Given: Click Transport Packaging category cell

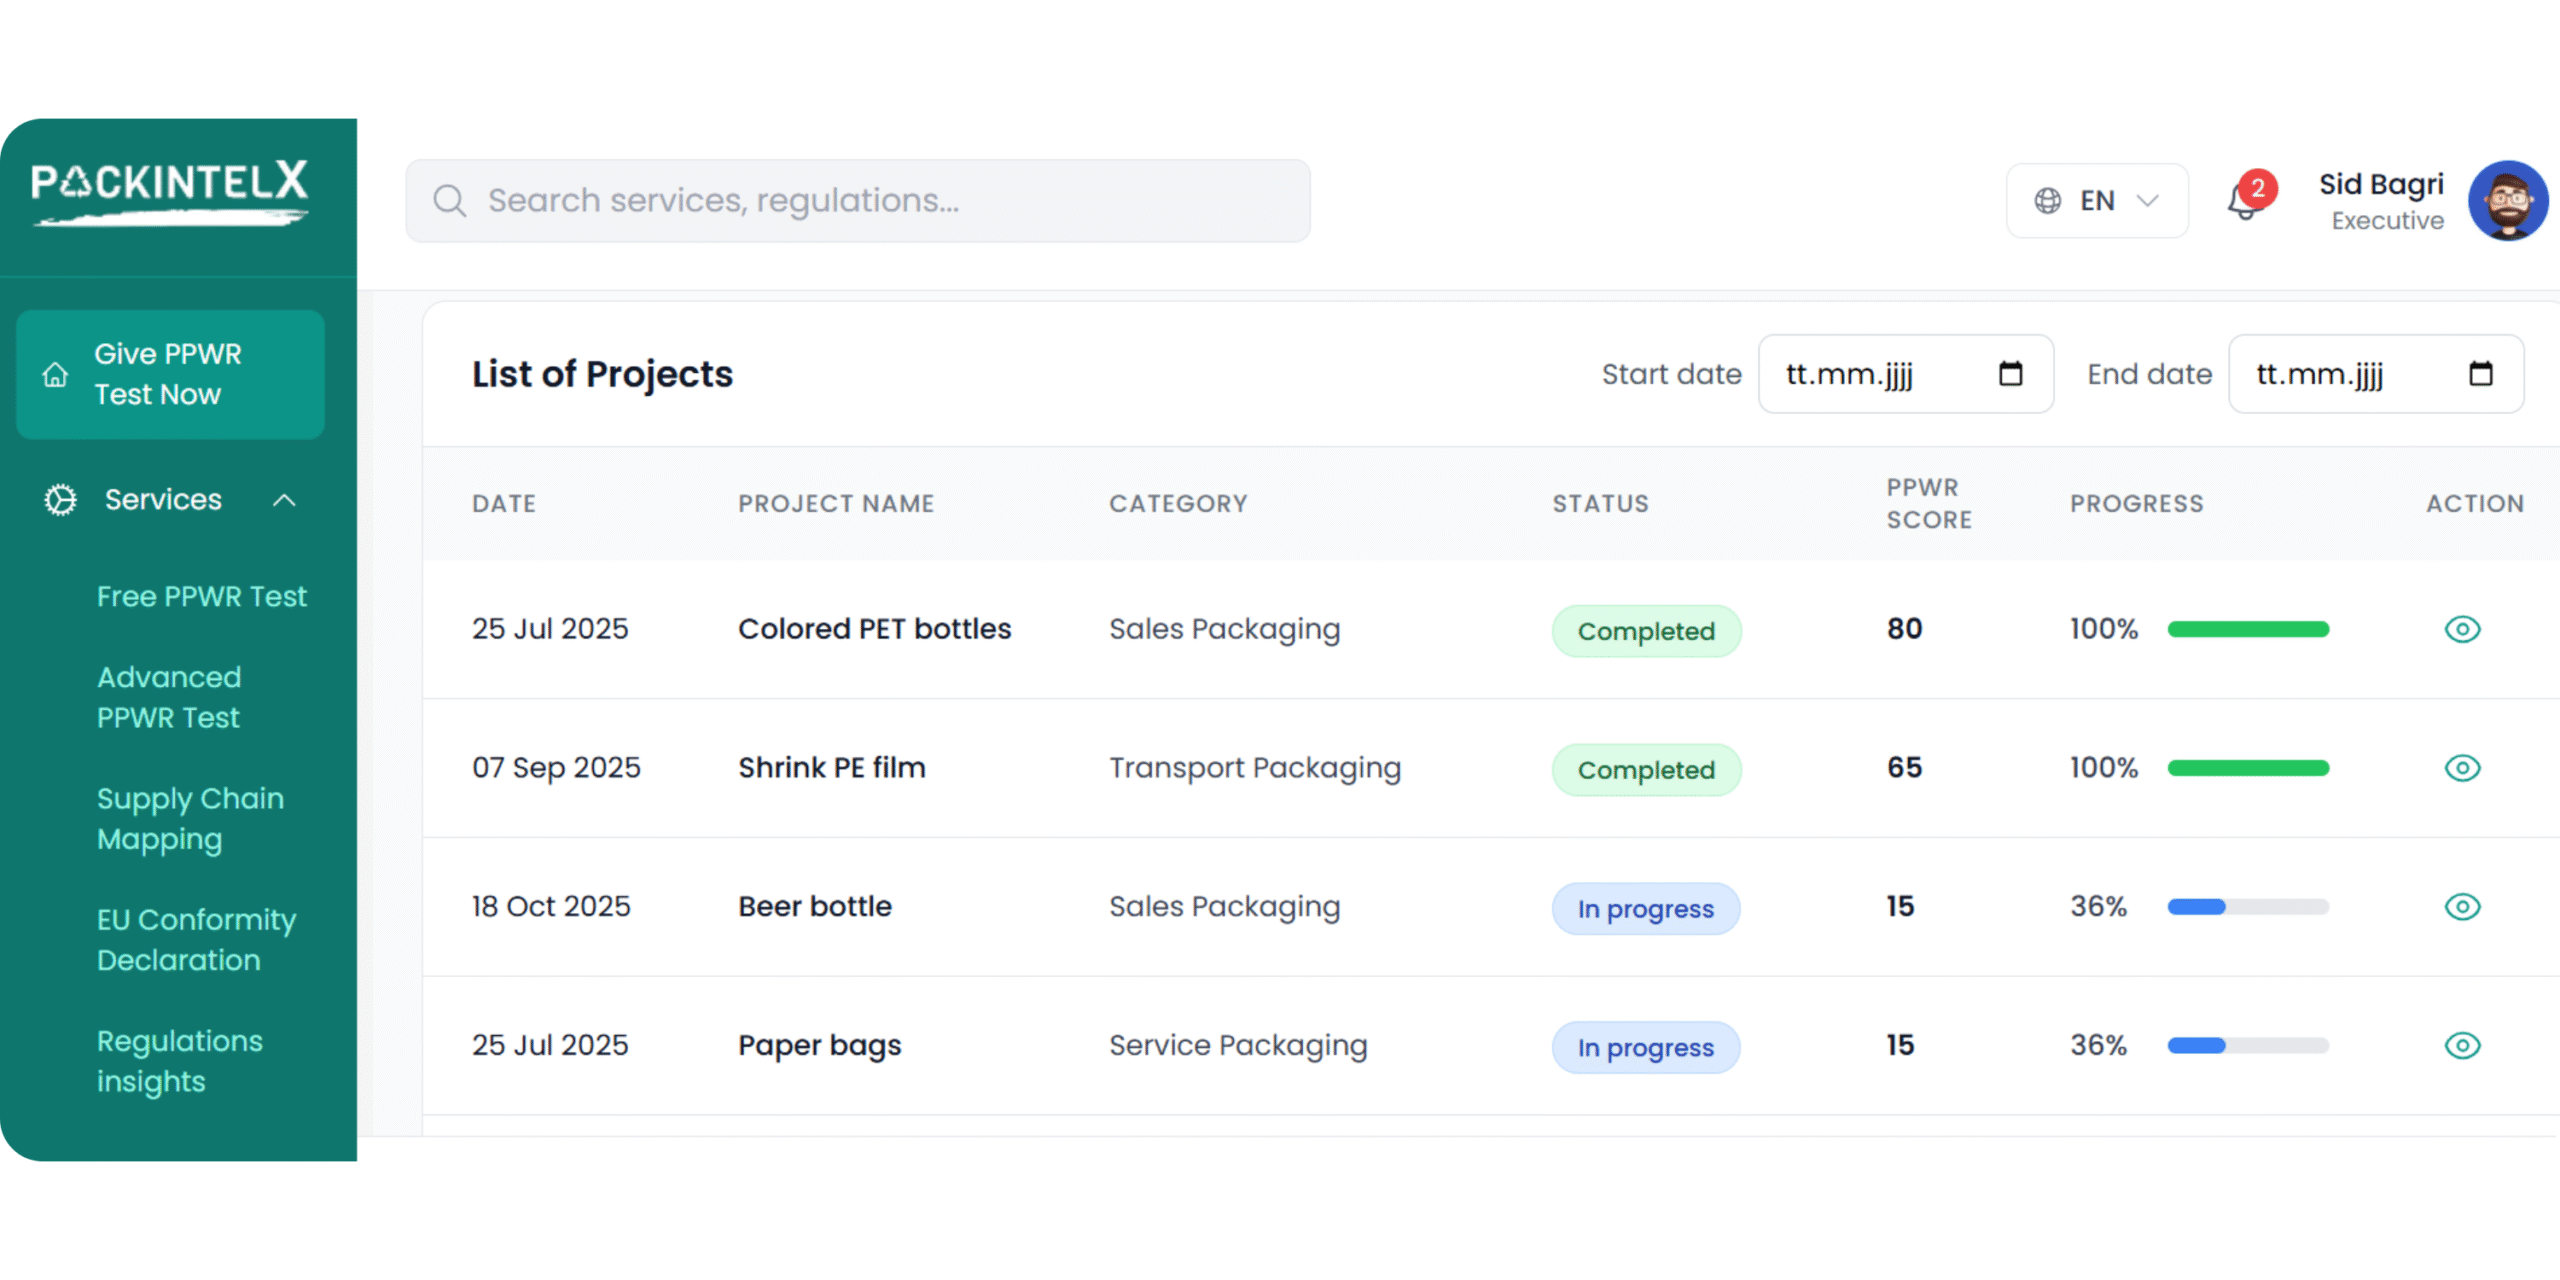Looking at the screenshot, I should pos(1255,768).
